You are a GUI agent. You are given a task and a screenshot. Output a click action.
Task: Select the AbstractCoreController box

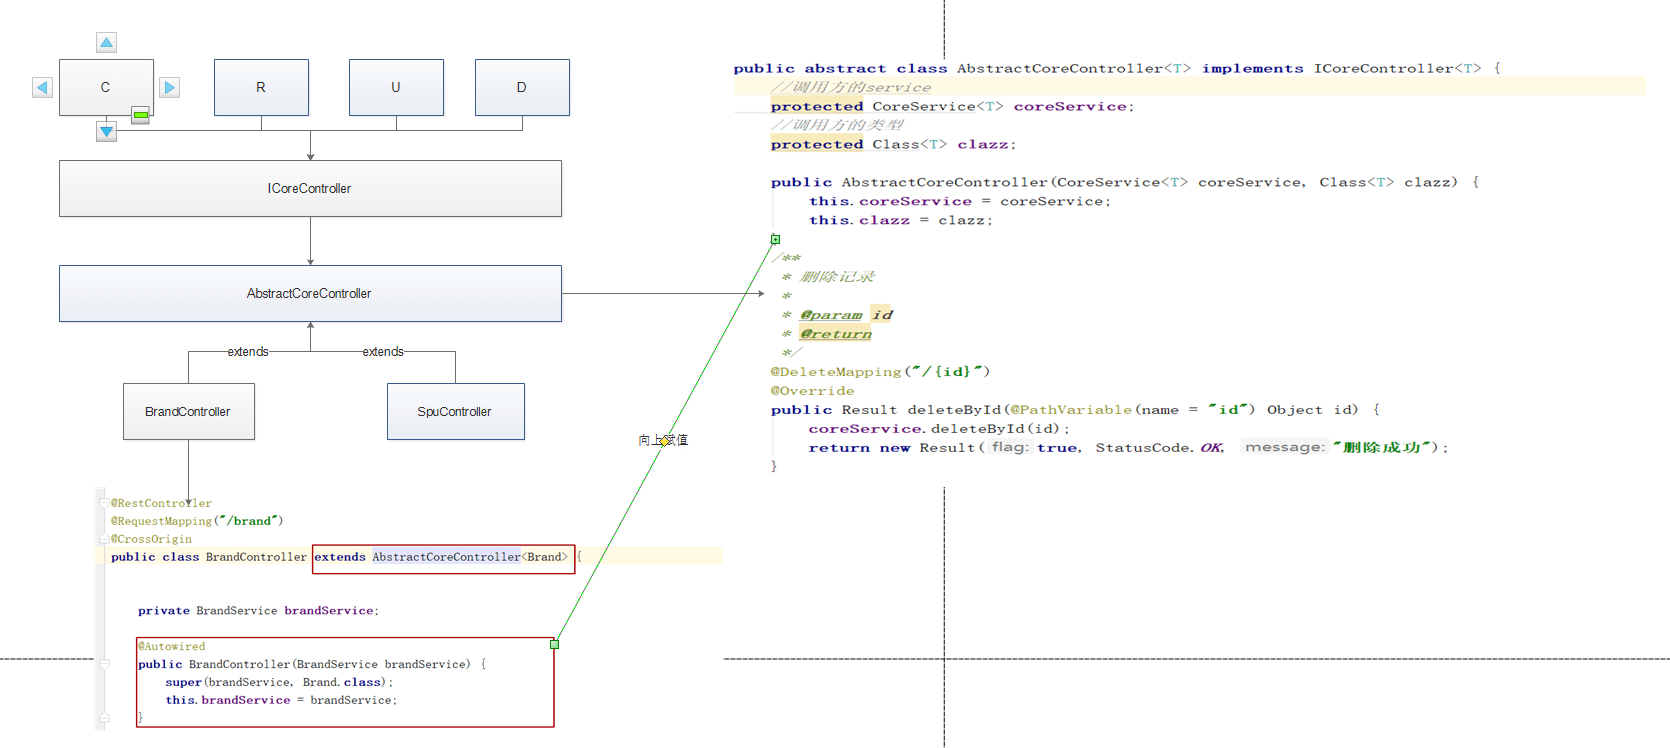point(310,293)
